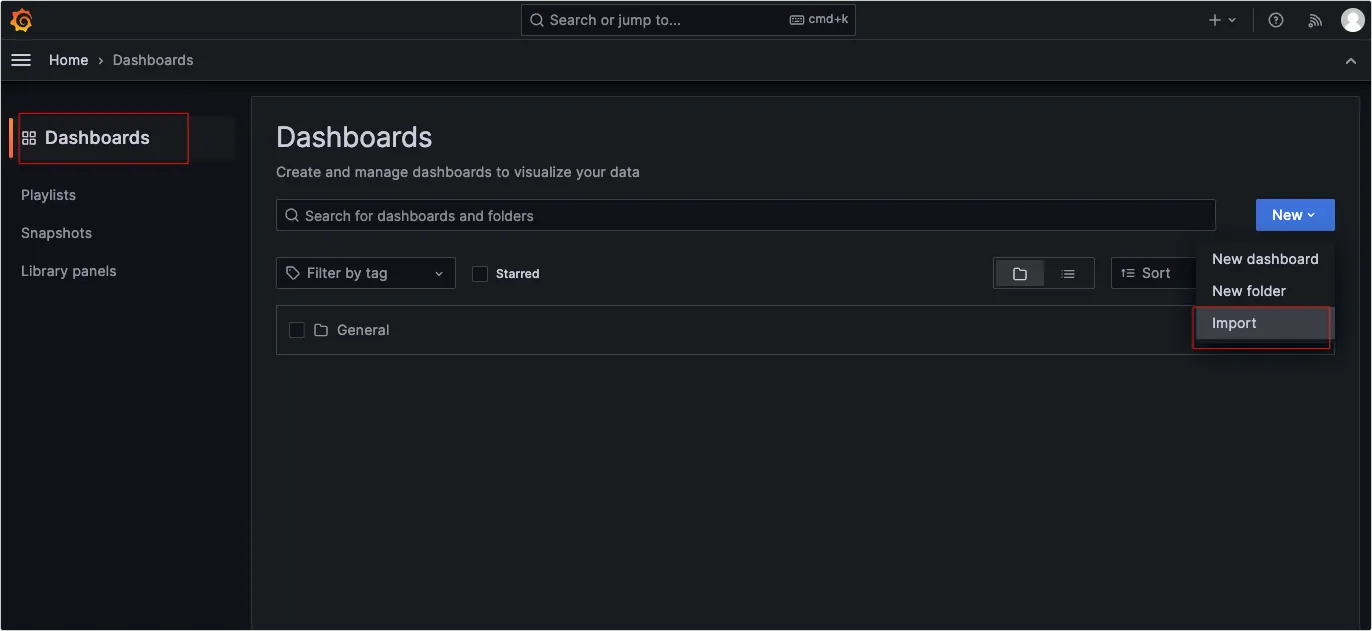This screenshot has height=631, width=1372.
Task: Click the user profile avatar
Action: point(1352,20)
